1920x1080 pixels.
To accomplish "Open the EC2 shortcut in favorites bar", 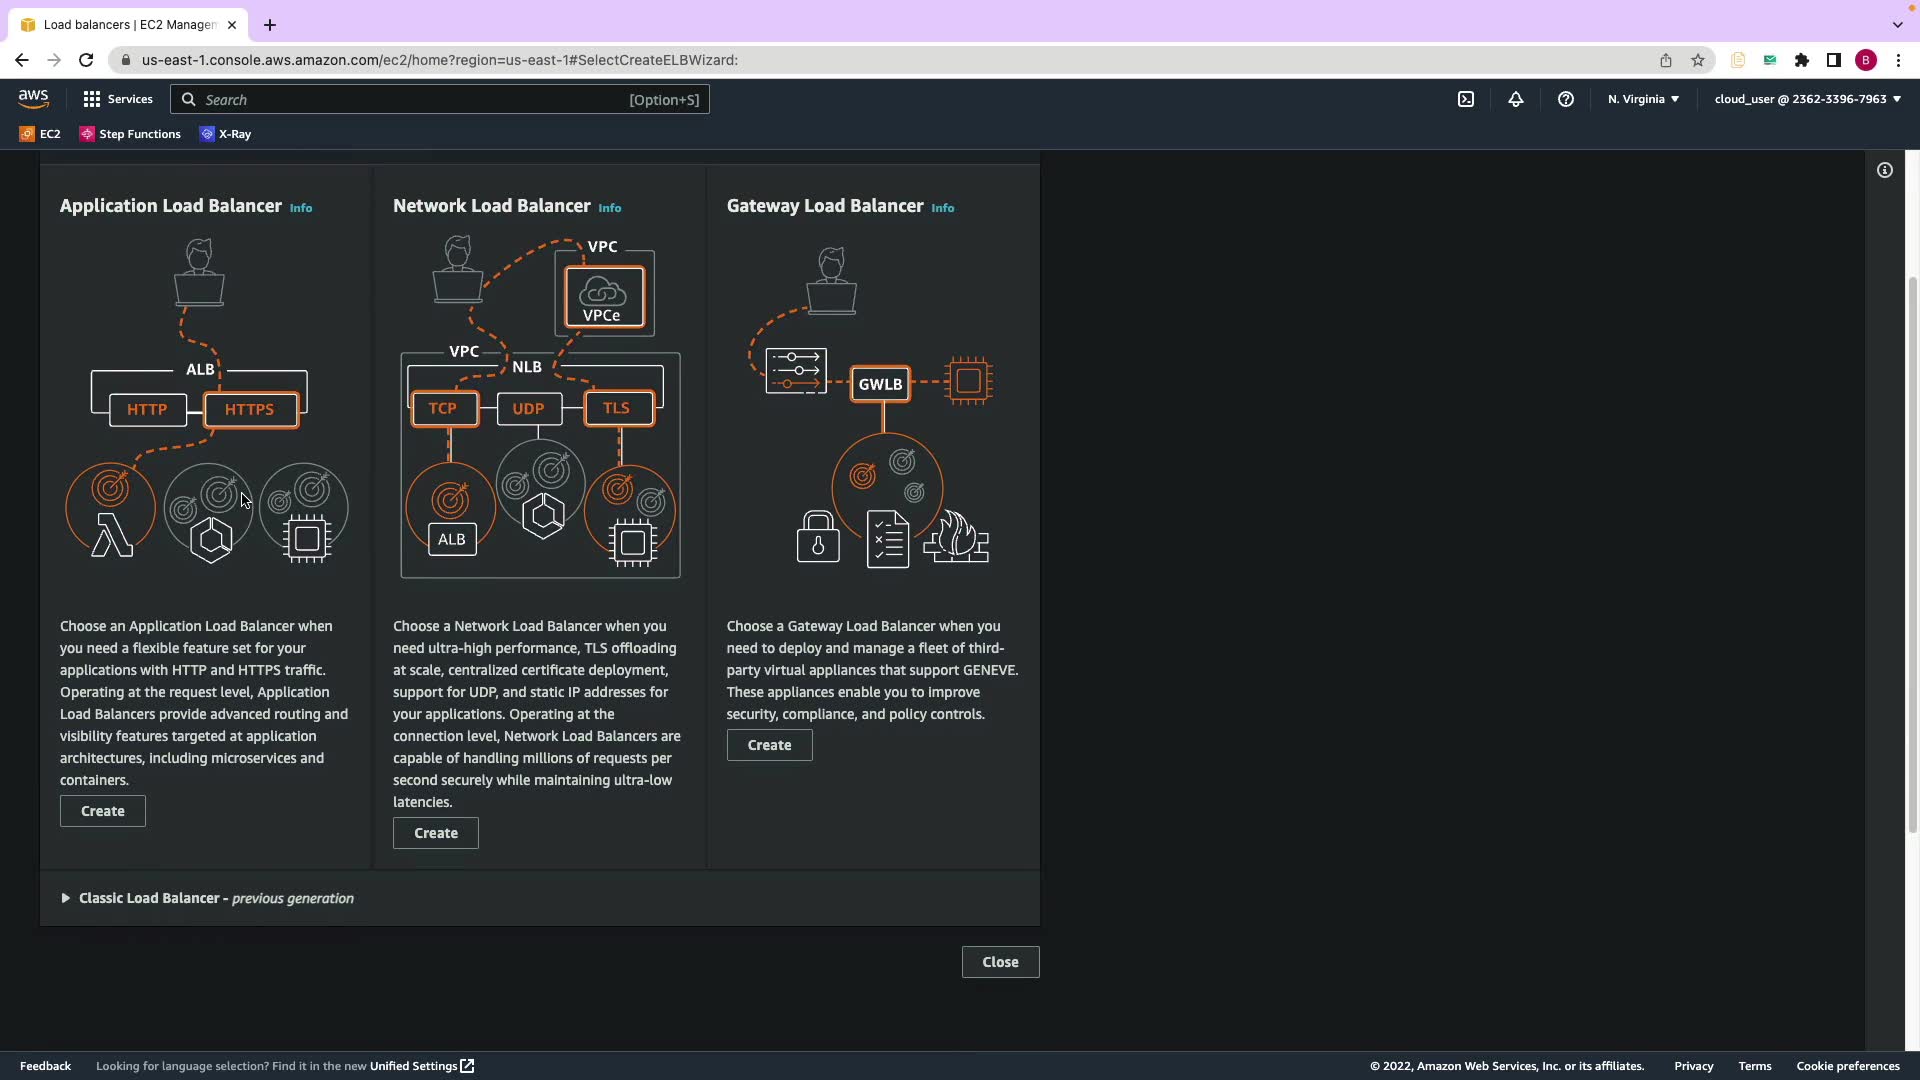I will [x=40, y=134].
